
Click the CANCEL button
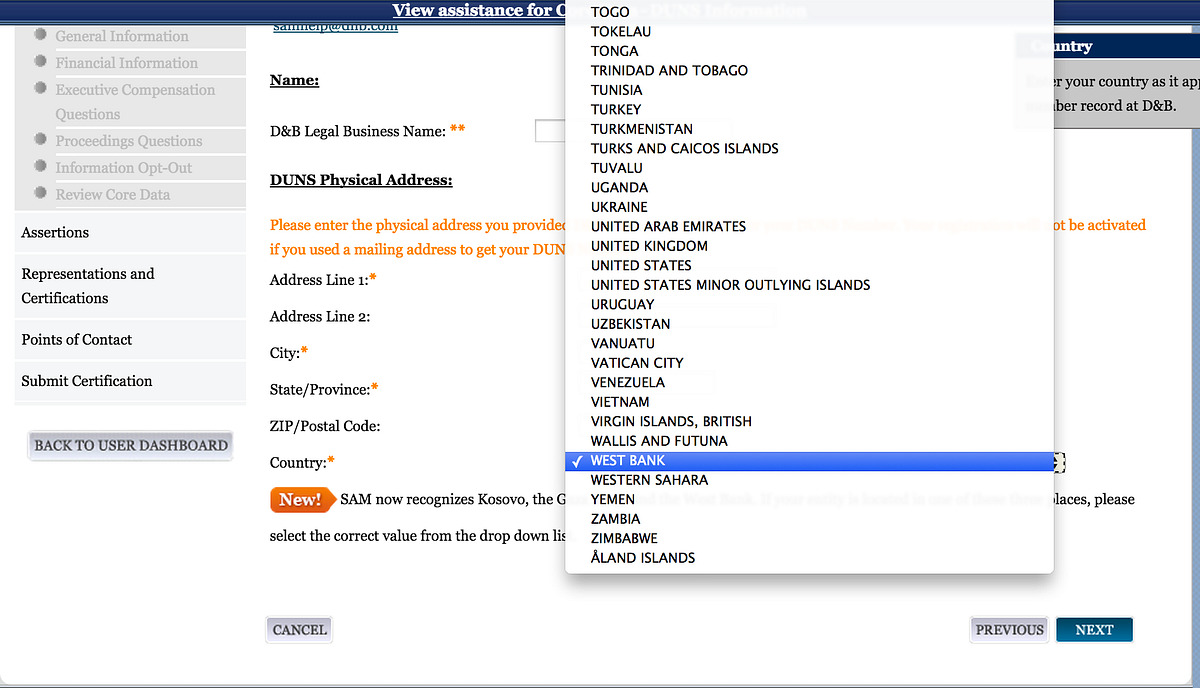click(x=299, y=630)
